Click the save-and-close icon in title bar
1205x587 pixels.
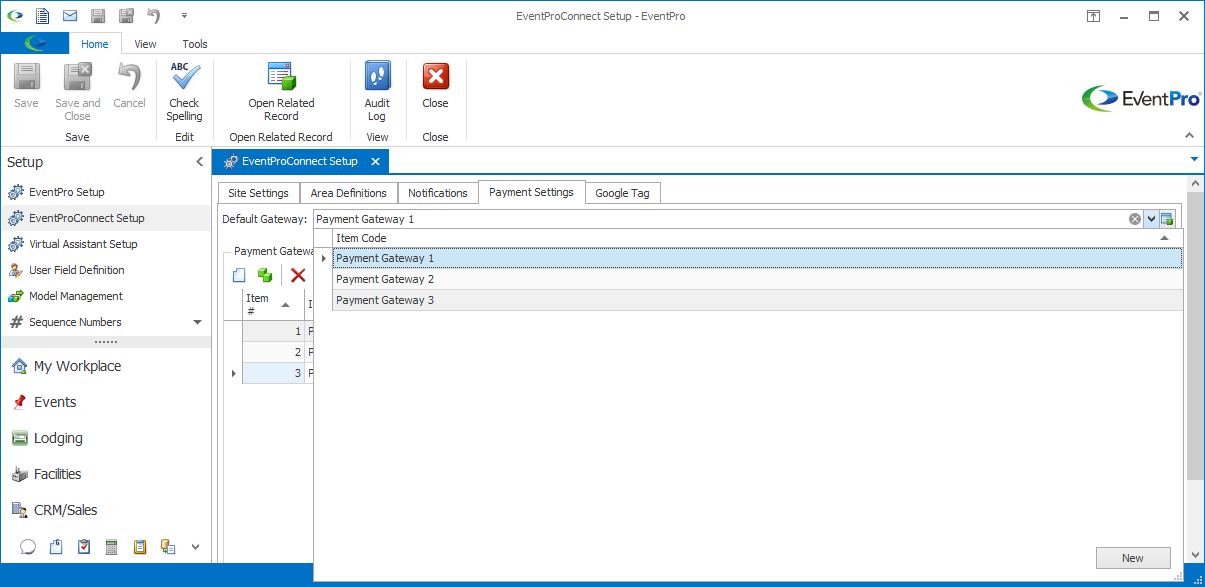pos(126,16)
